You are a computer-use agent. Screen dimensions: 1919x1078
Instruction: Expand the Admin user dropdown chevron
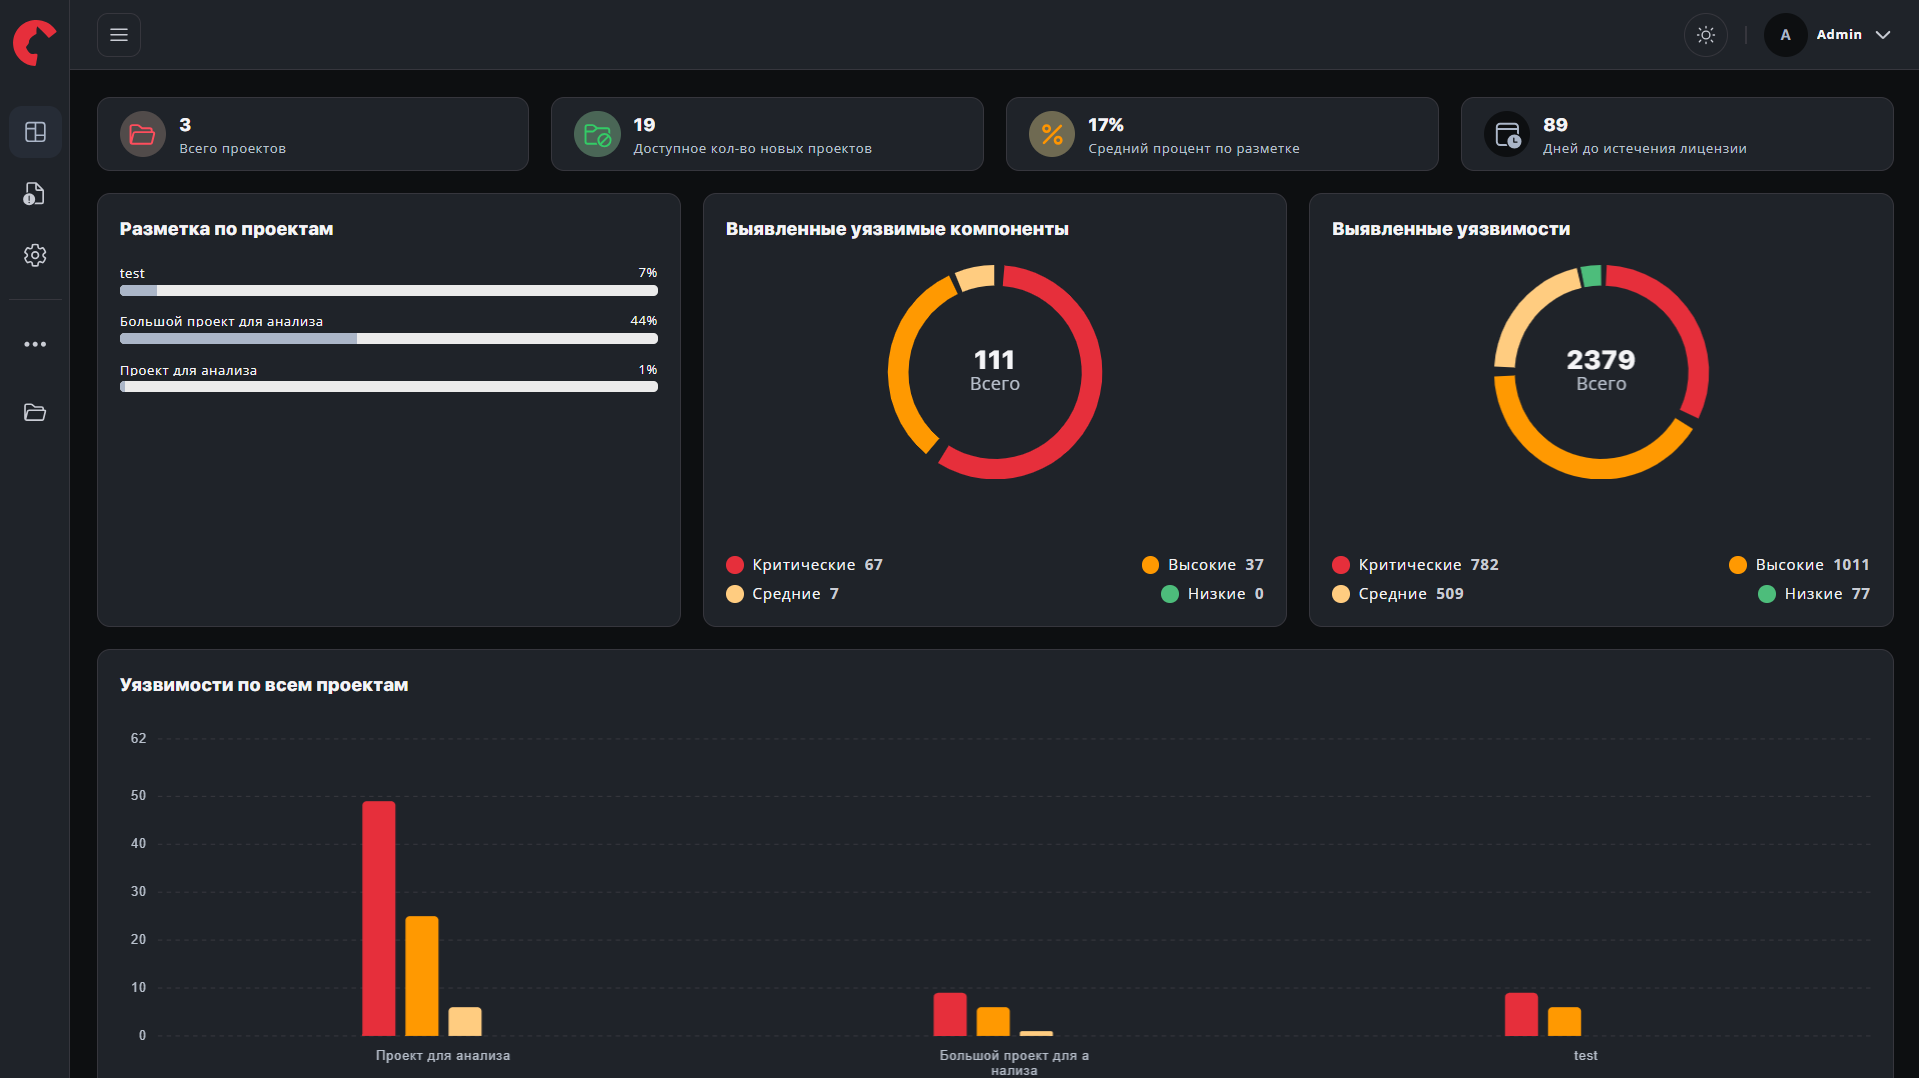point(1883,35)
